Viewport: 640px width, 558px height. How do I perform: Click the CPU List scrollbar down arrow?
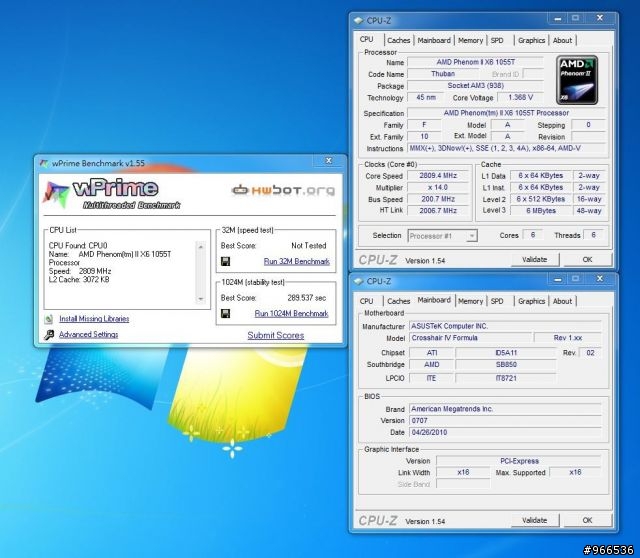click(200, 299)
